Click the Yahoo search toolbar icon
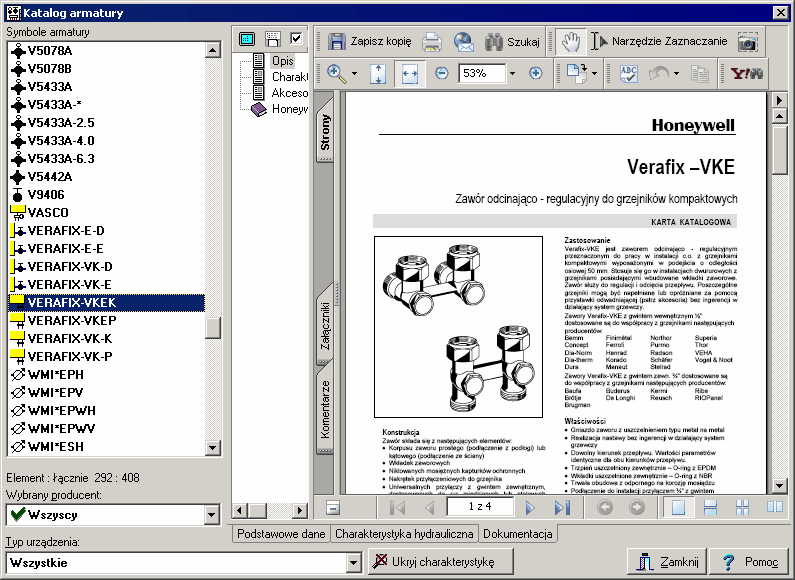The width and height of the screenshot is (795, 580). pos(746,74)
